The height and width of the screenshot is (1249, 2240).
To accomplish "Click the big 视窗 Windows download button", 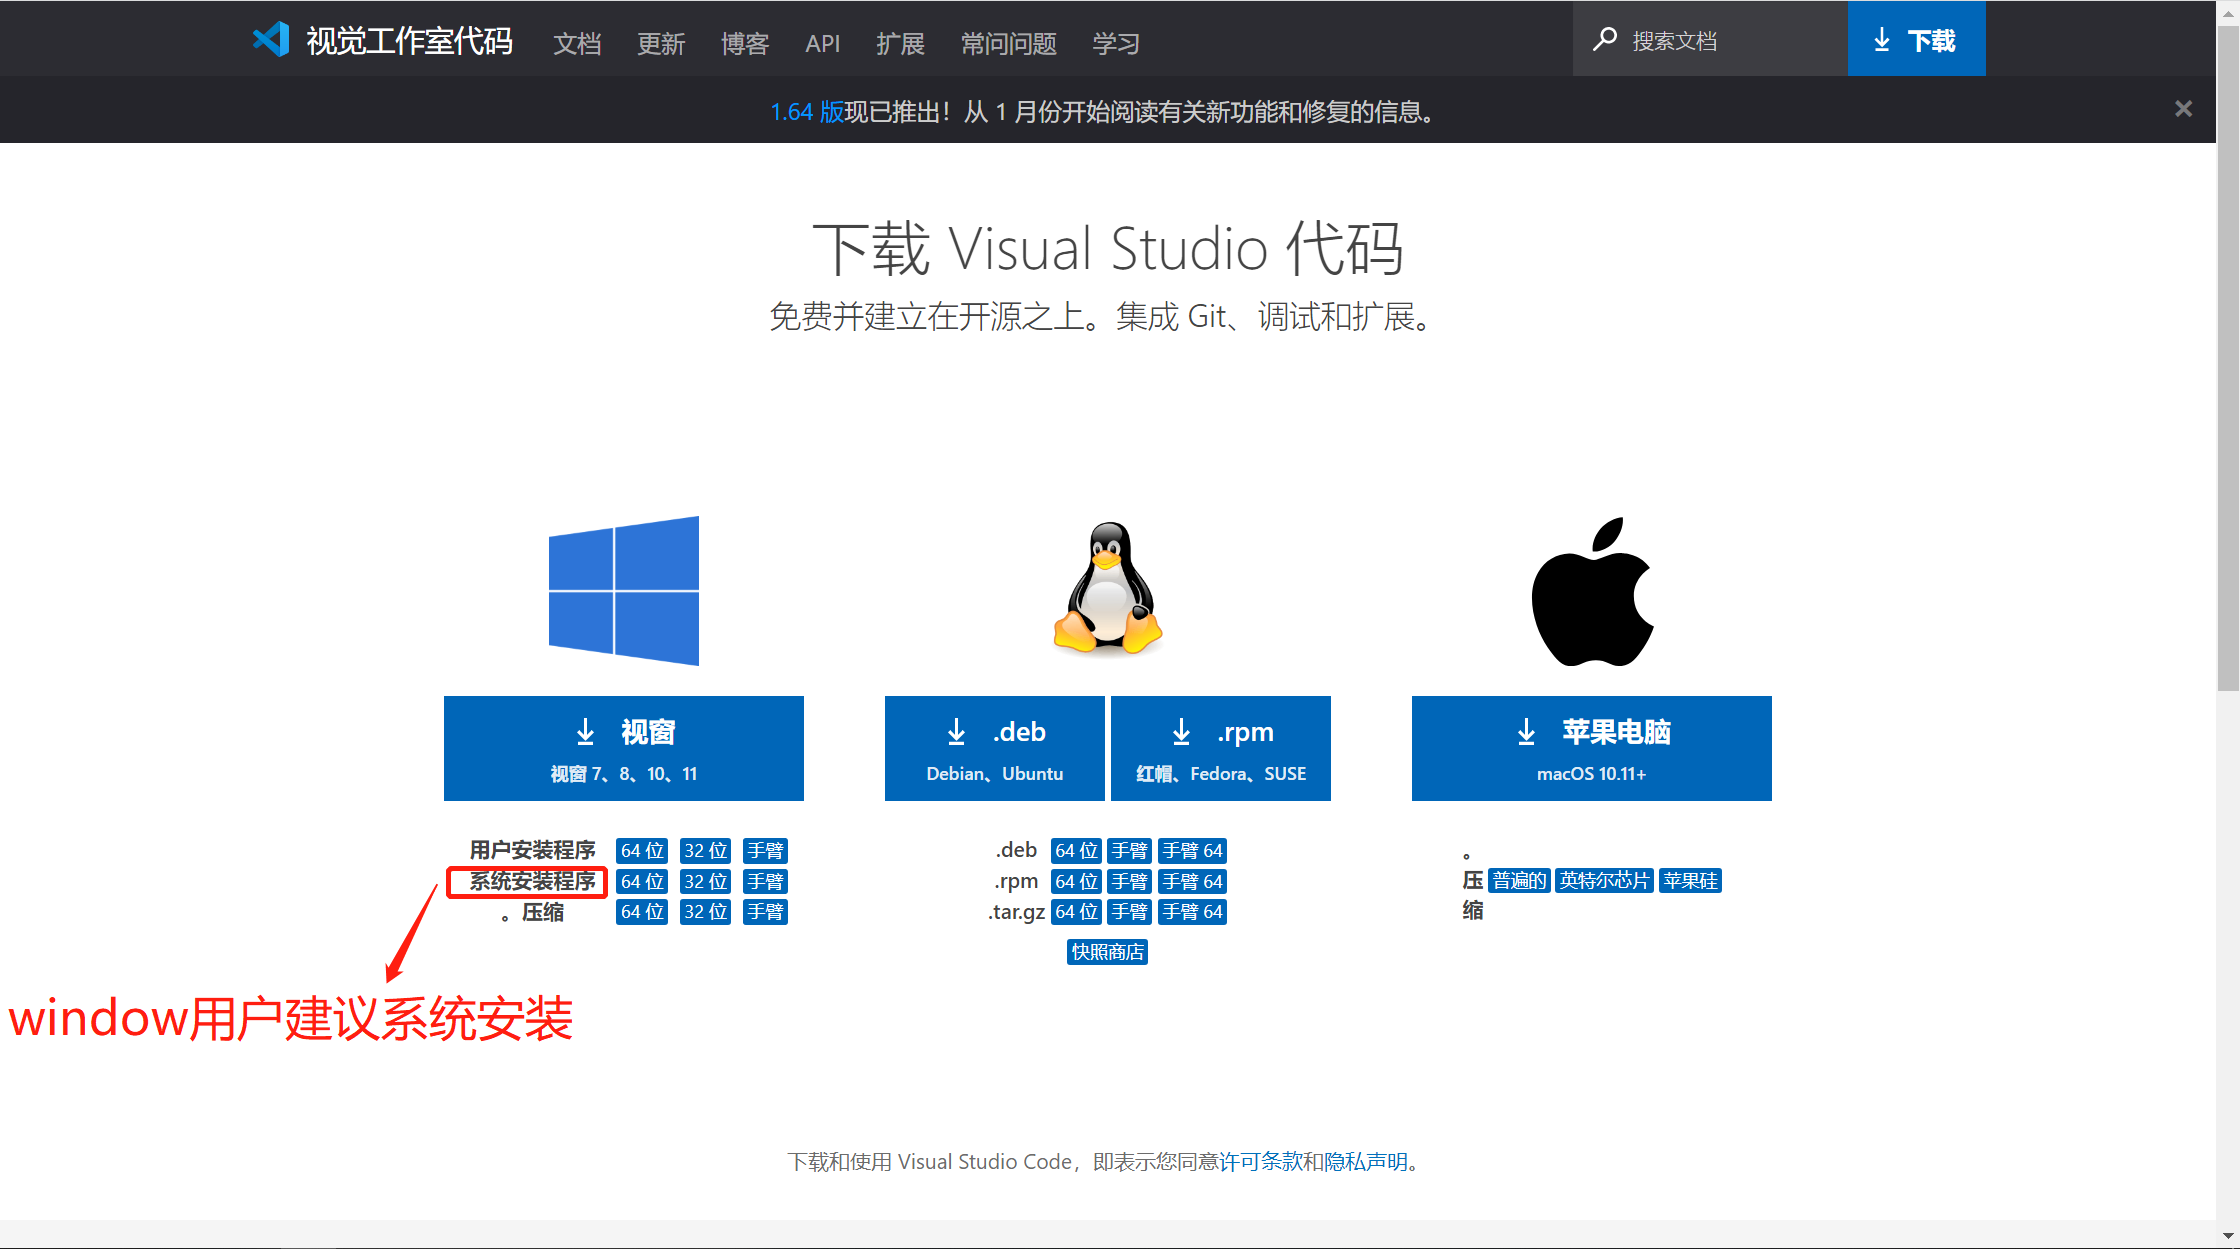I will pos(624,748).
